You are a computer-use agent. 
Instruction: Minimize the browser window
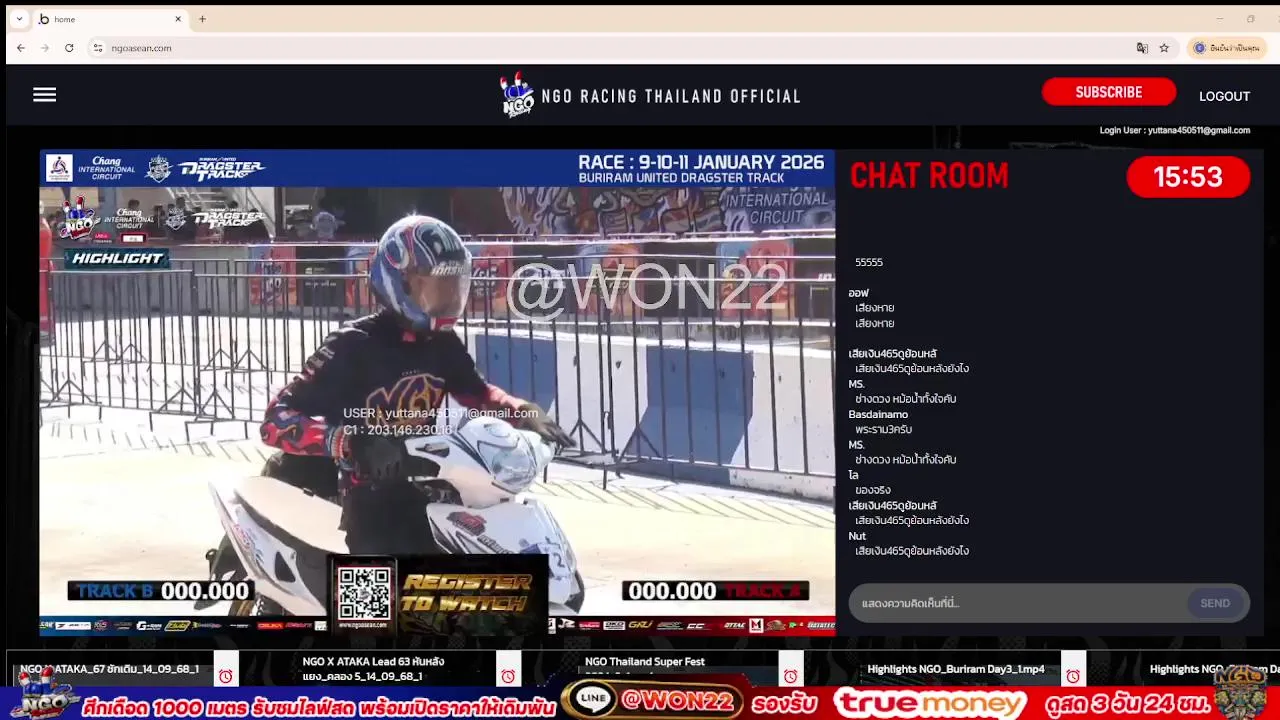click(1219, 19)
